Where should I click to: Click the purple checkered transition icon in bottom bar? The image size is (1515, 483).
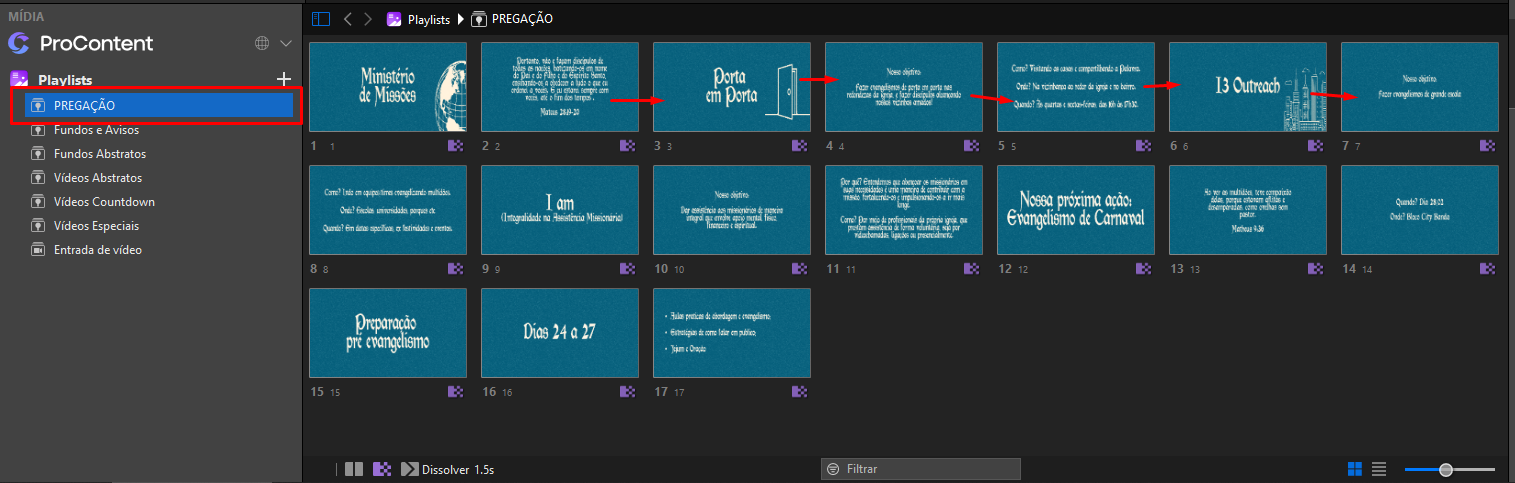click(x=381, y=469)
